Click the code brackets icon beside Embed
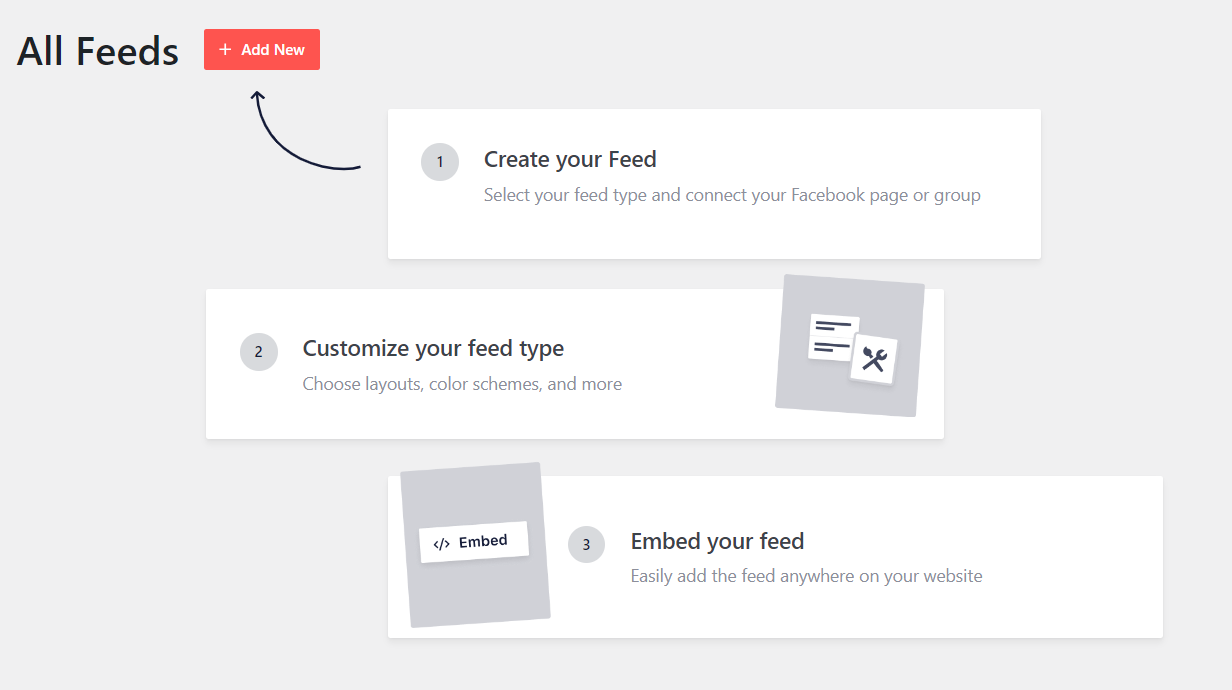 [x=442, y=545]
